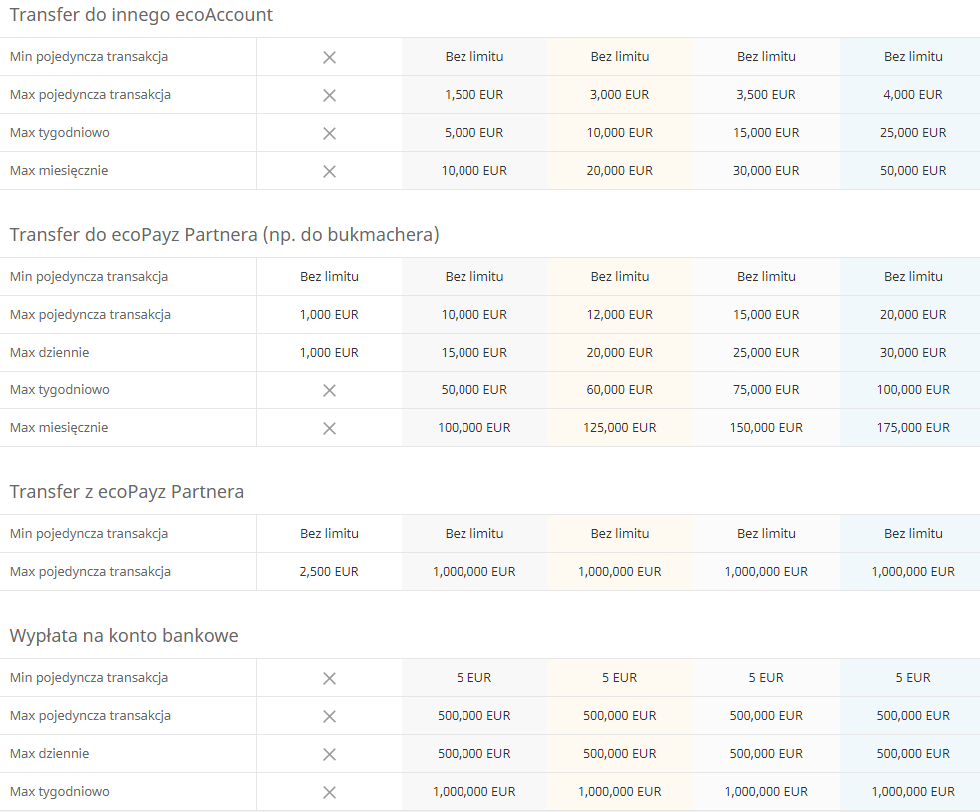Select heading Transfer do ecoPayz Partnera (np. do bukmachera)
This screenshot has height=812, width=980.
coord(224,234)
